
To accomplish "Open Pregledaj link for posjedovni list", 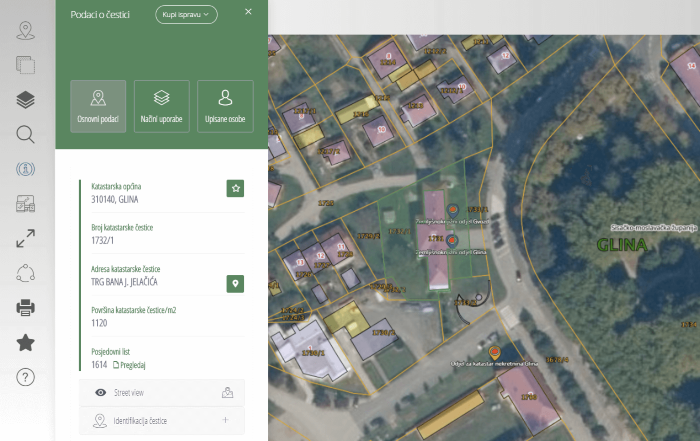I will pyautogui.click(x=129, y=365).
